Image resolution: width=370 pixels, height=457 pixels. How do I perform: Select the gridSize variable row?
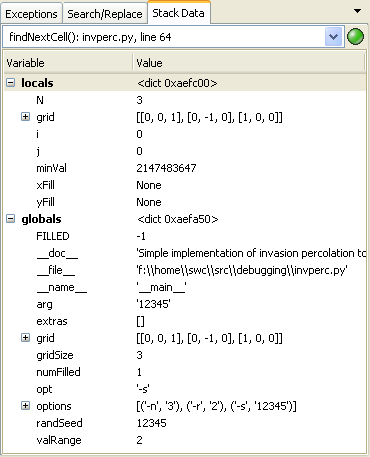[x=185, y=355]
